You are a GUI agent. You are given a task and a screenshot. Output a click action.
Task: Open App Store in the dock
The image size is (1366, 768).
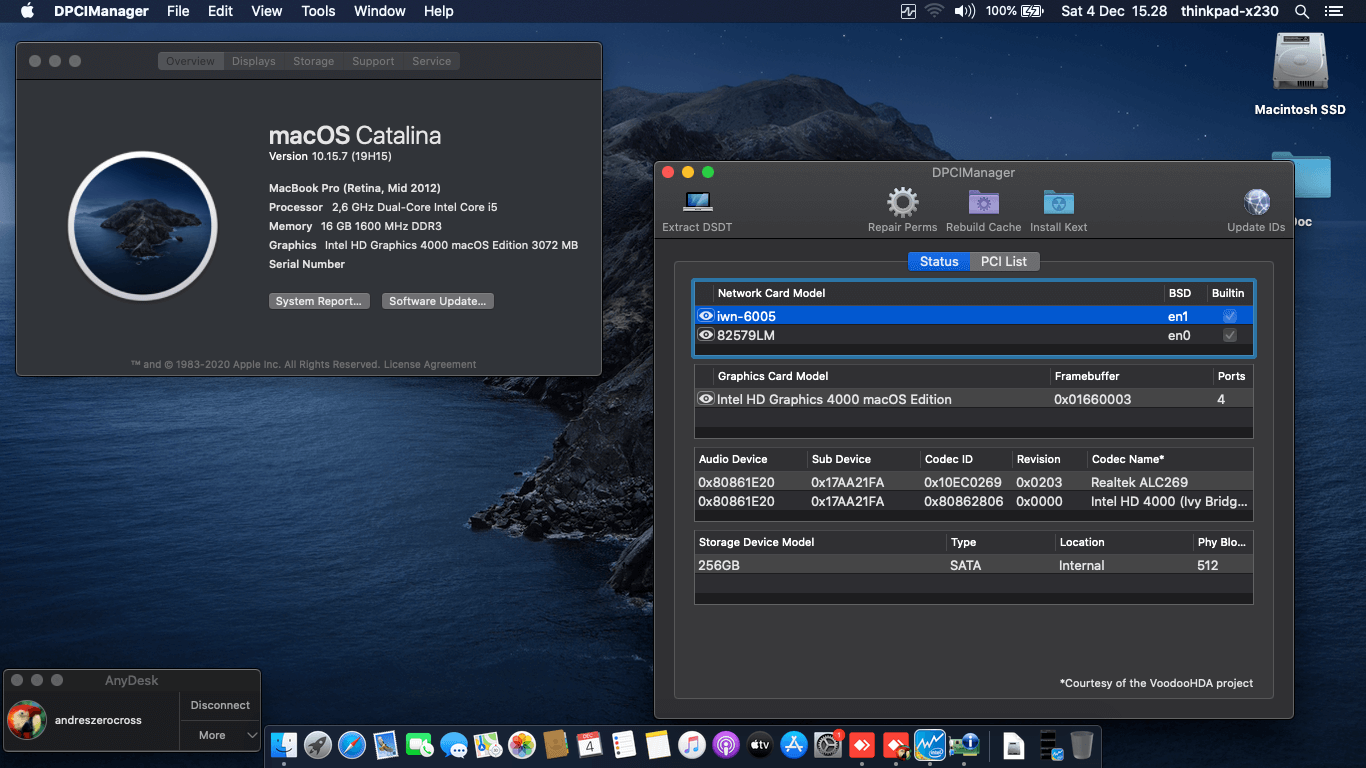793,744
